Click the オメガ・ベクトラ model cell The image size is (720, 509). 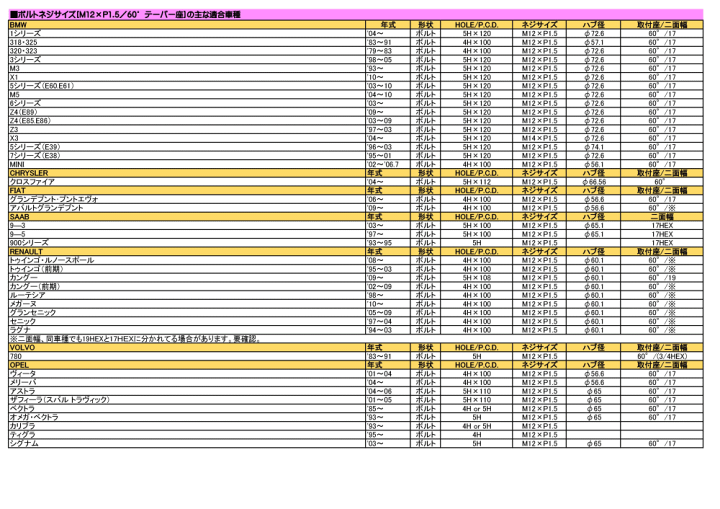pyautogui.click(x=187, y=418)
